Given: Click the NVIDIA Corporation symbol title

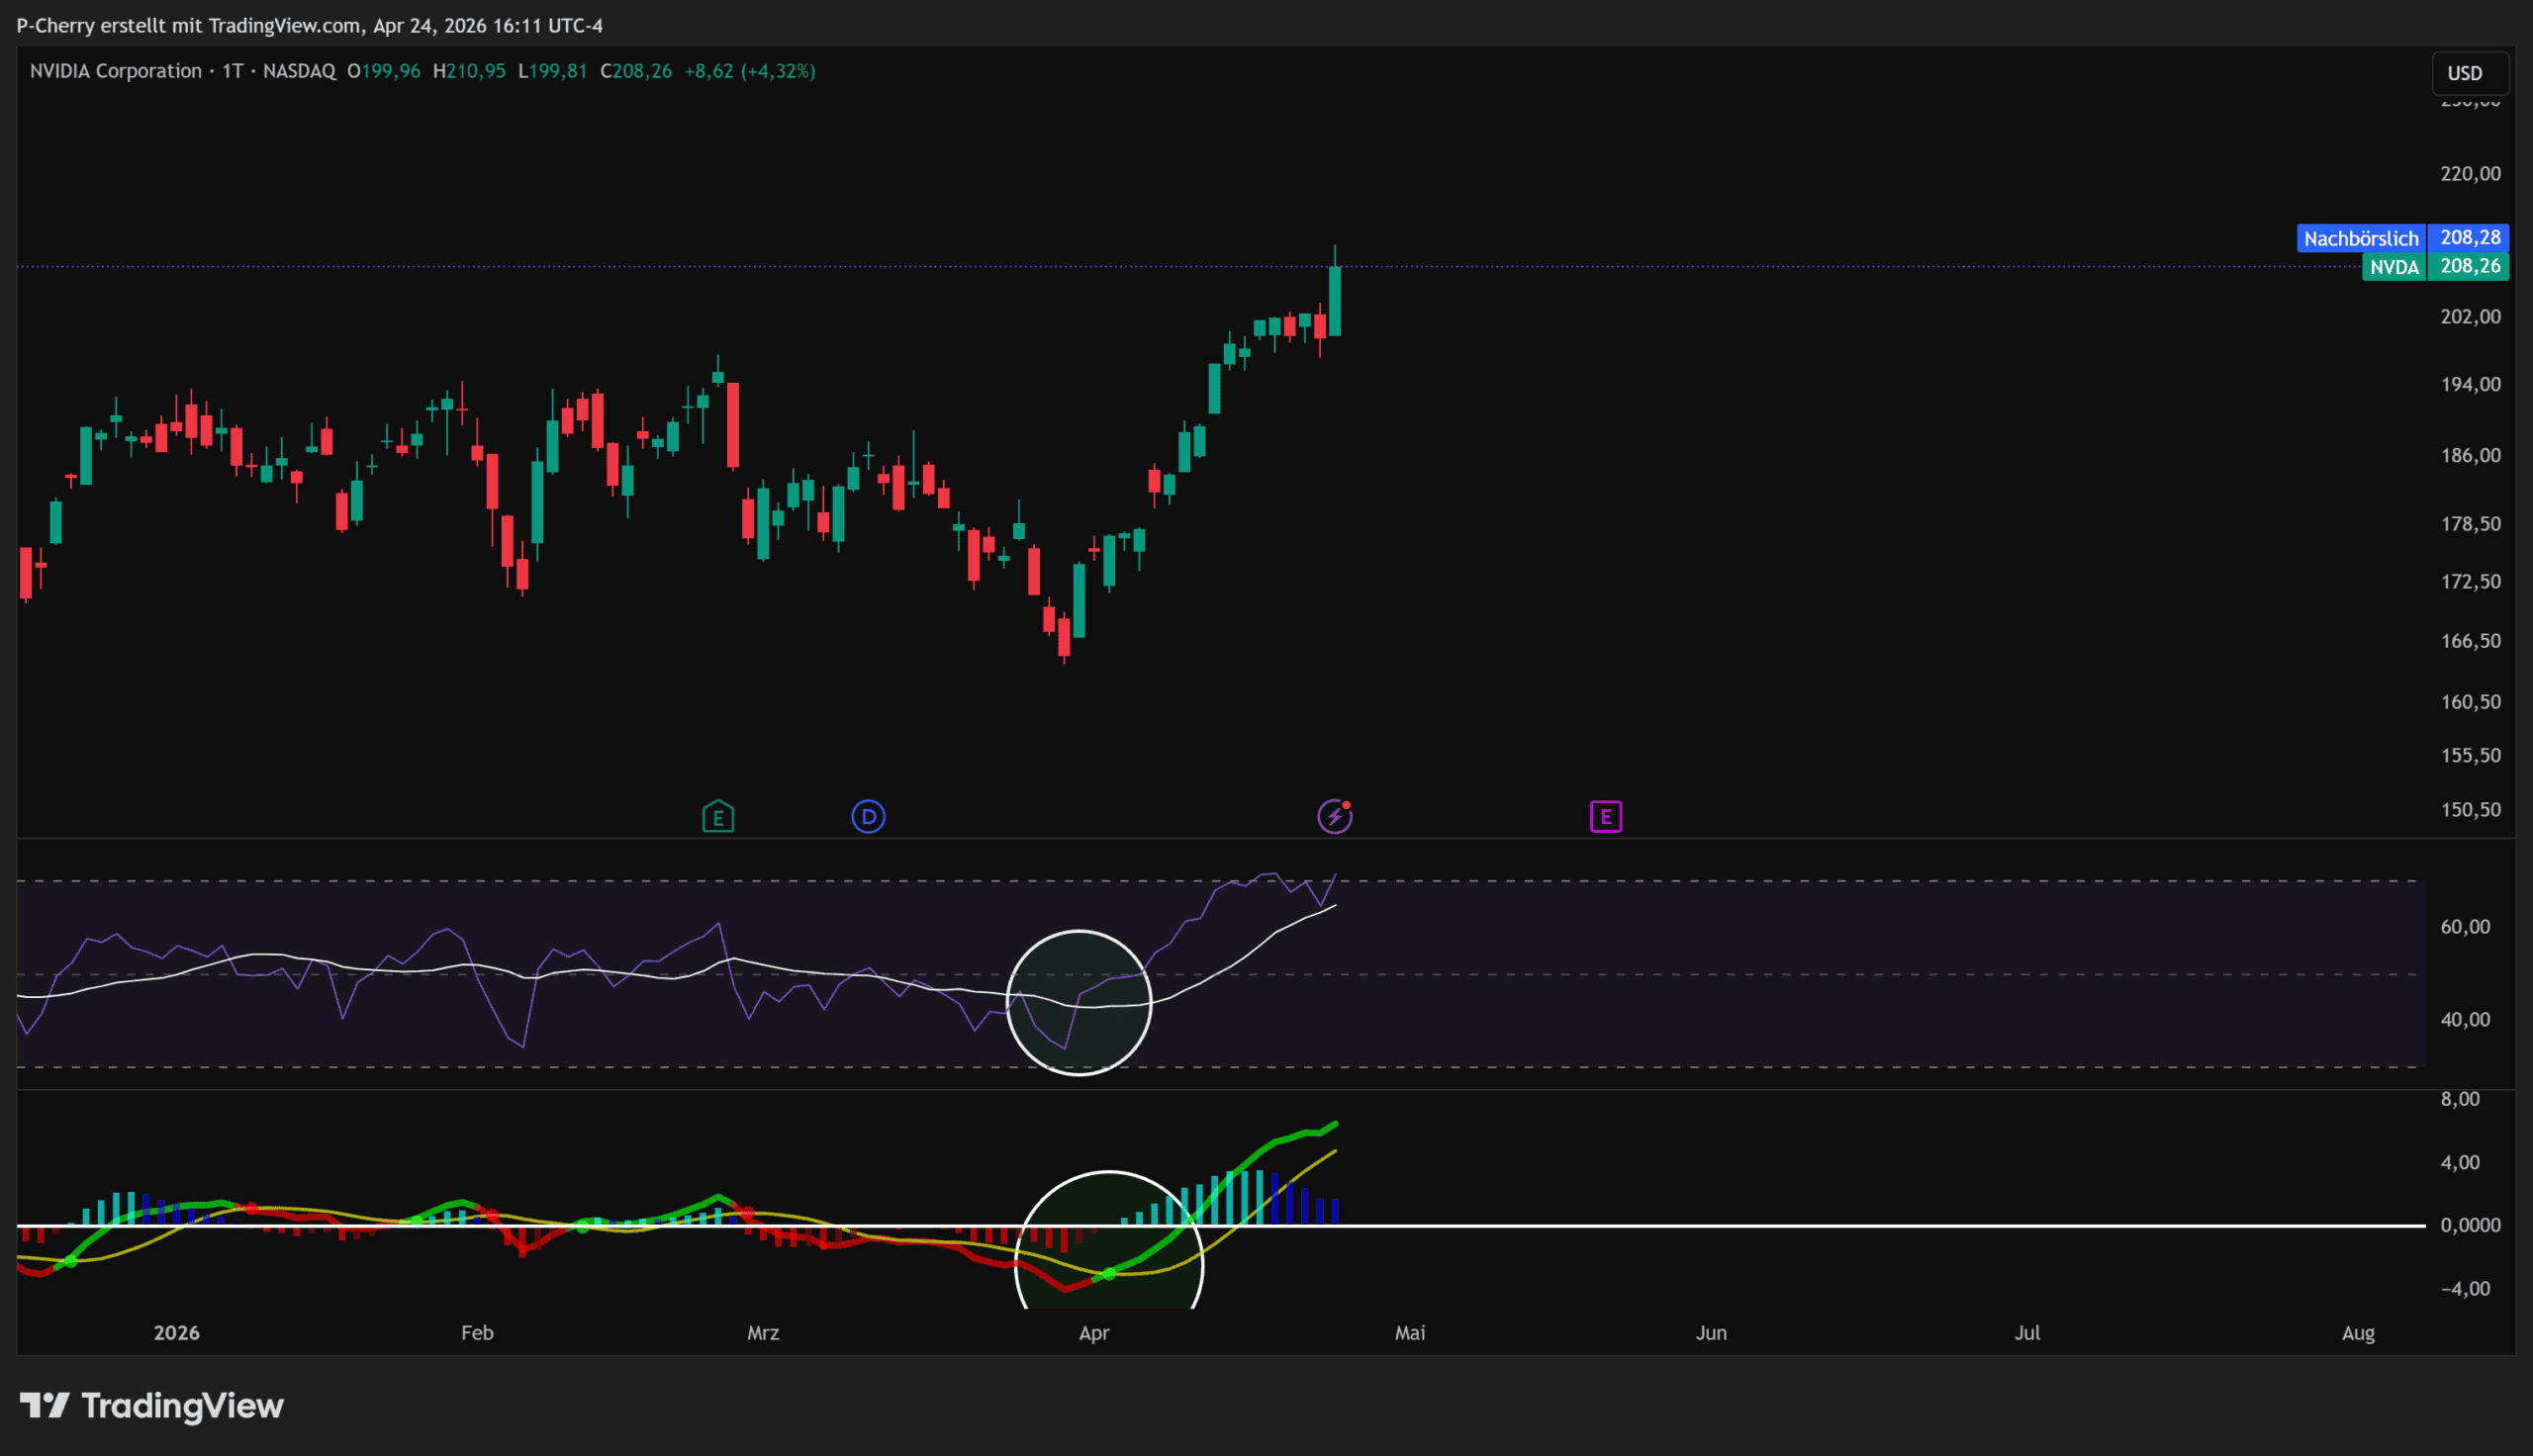Looking at the screenshot, I should point(116,71).
